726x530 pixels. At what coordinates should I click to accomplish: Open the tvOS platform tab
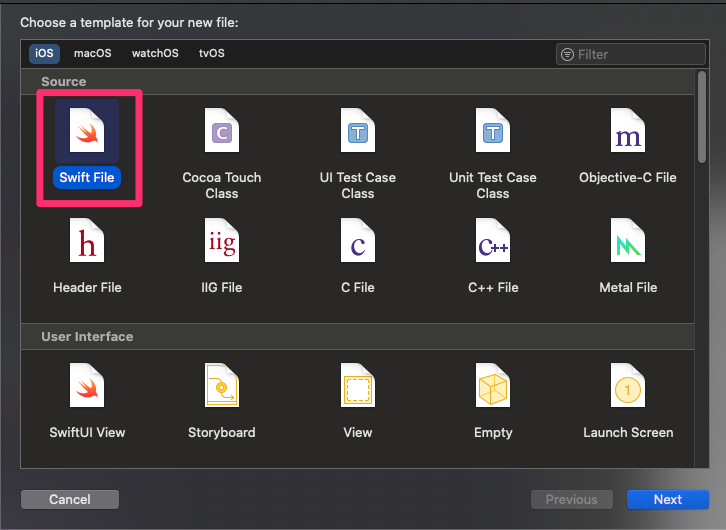[x=212, y=53]
